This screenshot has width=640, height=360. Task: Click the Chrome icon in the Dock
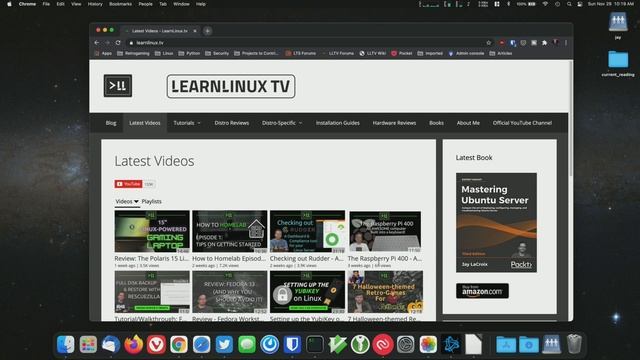[x=179, y=344]
